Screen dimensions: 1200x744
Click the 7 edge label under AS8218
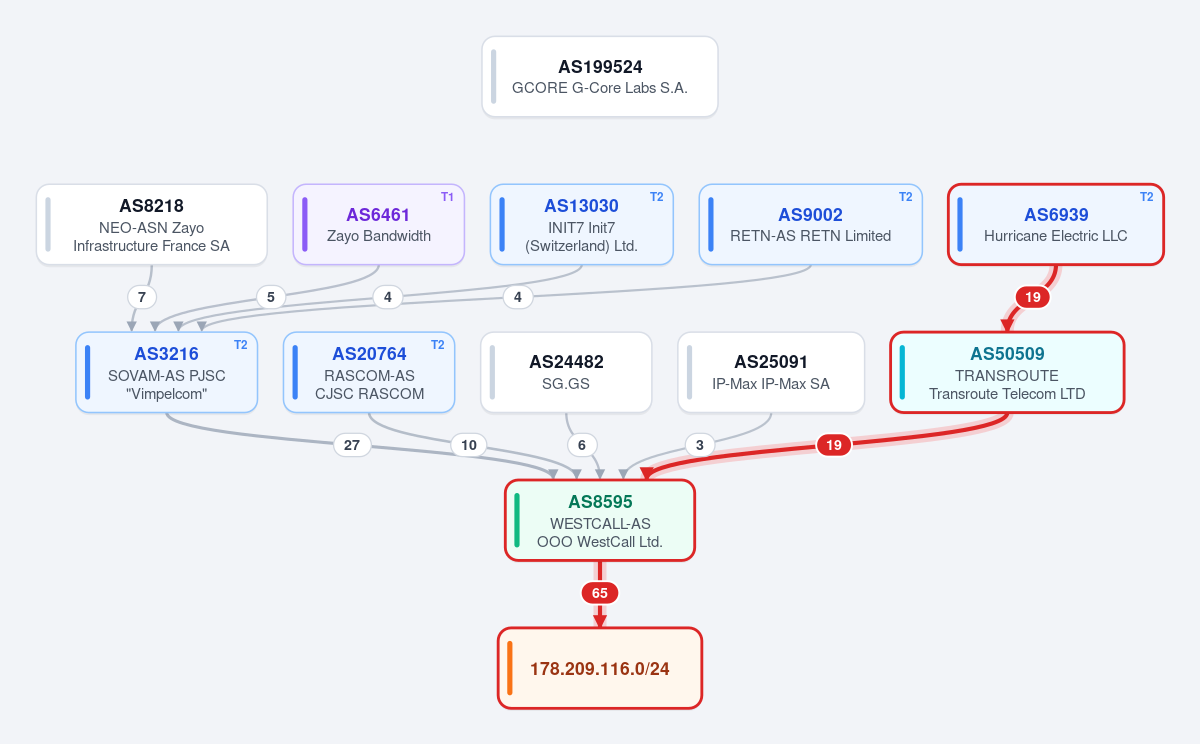click(x=142, y=297)
